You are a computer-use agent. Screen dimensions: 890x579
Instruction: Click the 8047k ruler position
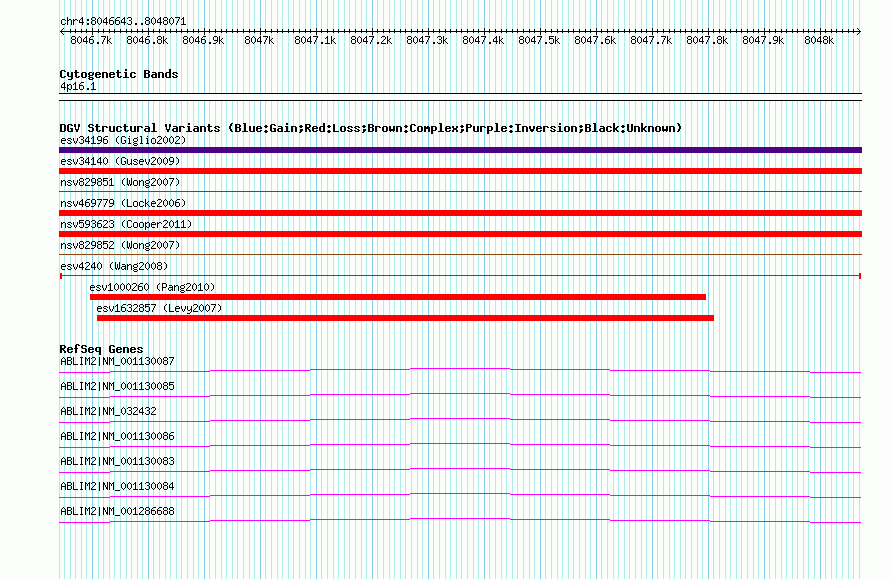coord(259,40)
